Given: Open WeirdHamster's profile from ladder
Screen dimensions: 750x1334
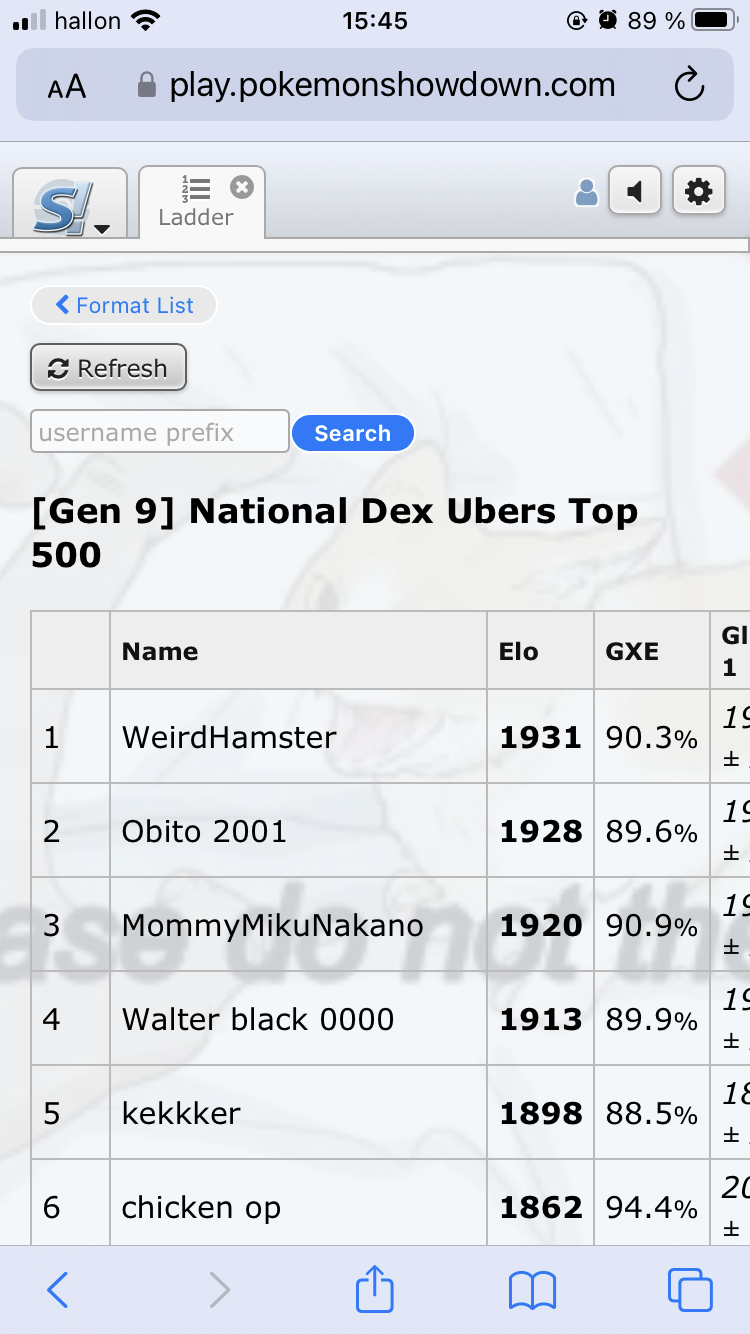Looking at the screenshot, I should pyautogui.click(x=229, y=737).
